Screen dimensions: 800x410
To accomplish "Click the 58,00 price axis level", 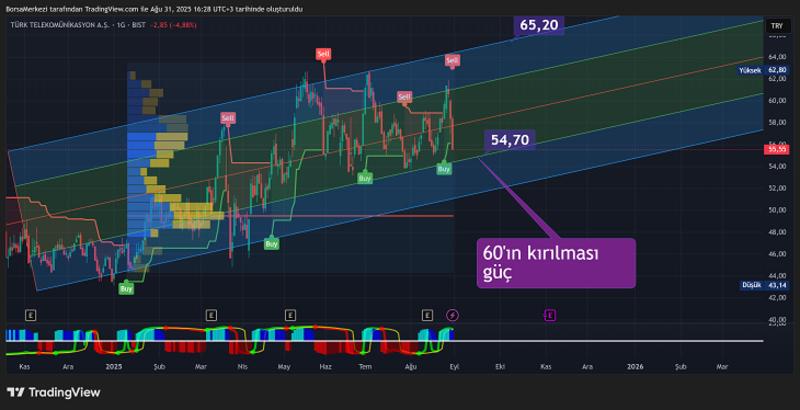I will click(777, 122).
